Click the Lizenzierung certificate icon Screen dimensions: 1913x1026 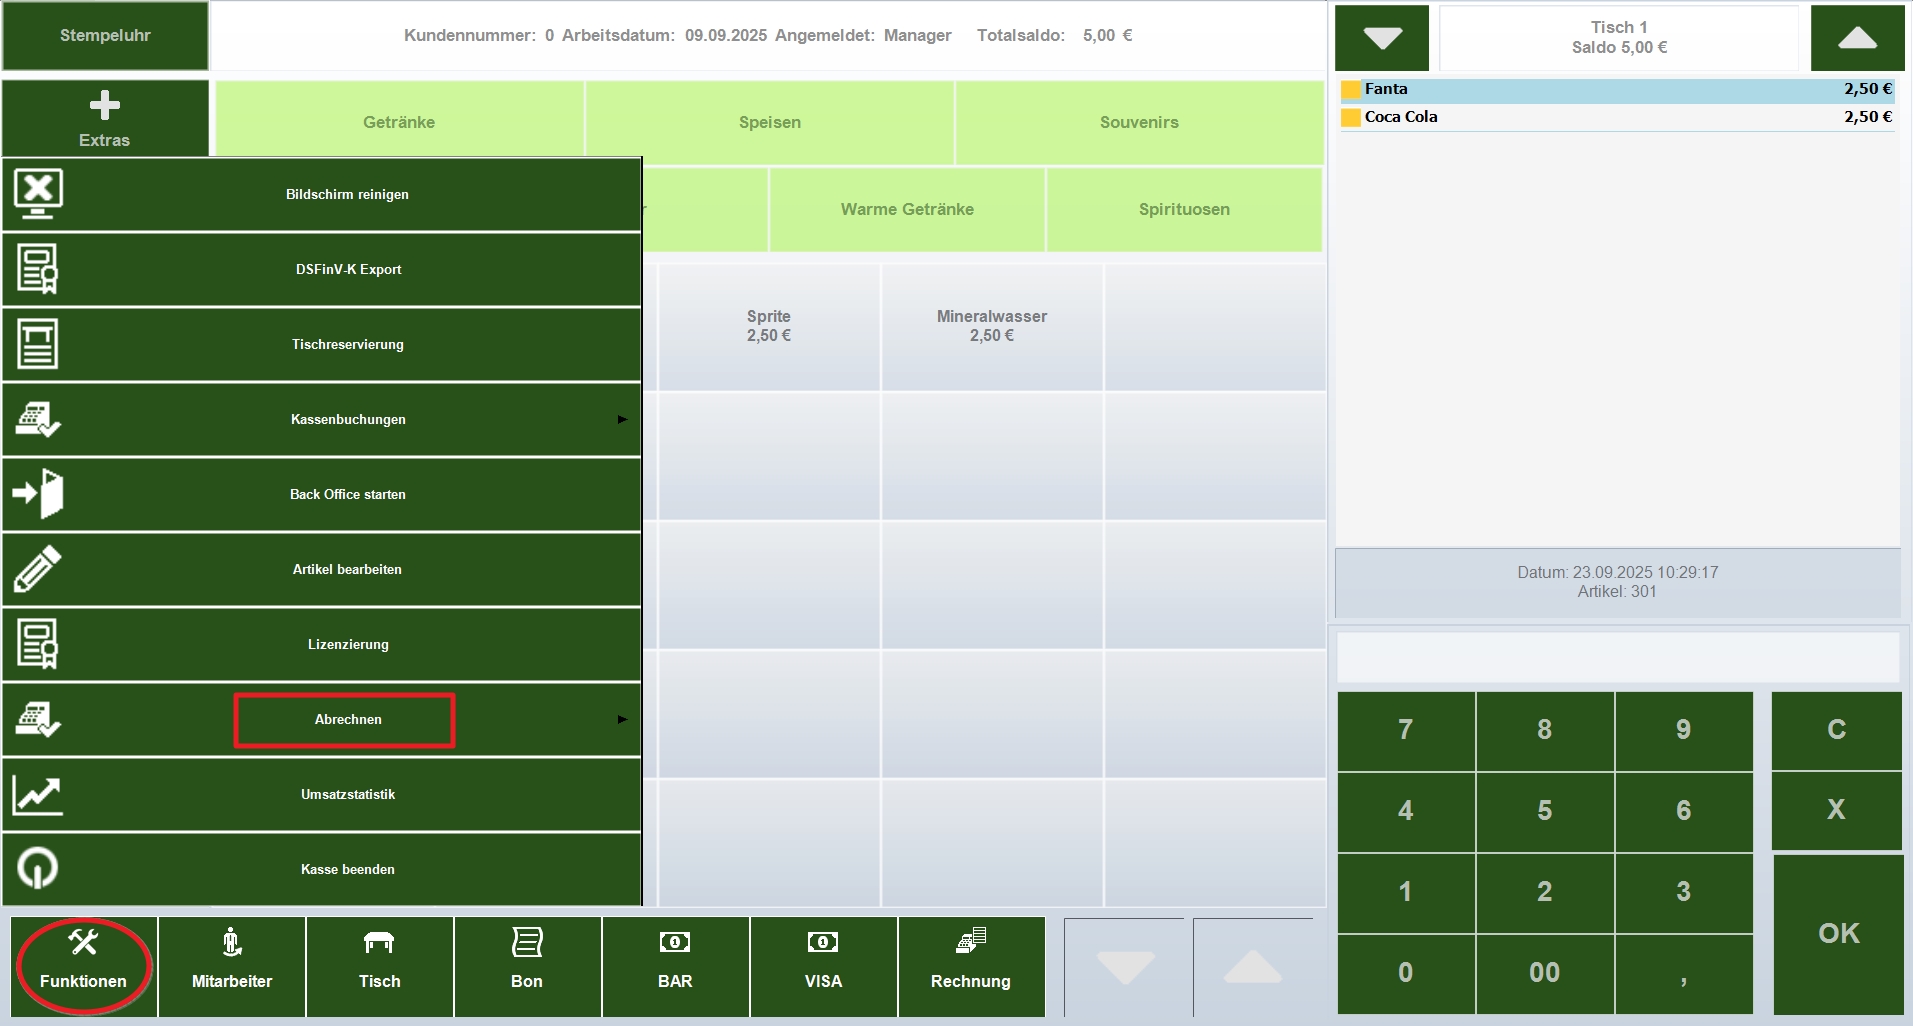pyautogui.click(x=38, y=644)
